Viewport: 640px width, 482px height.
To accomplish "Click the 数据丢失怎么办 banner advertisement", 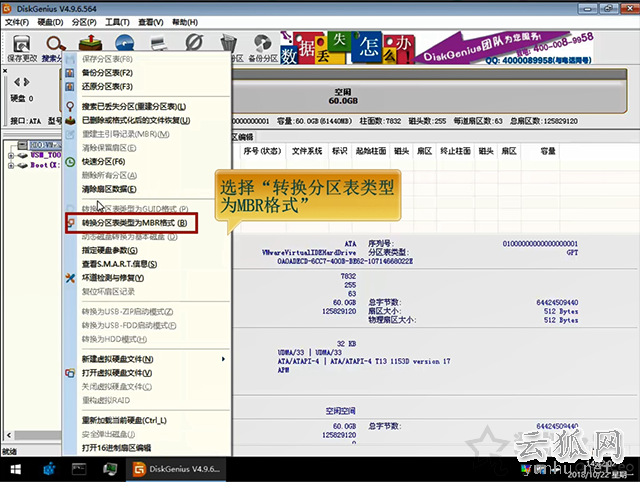I will (x=347, y=48).
